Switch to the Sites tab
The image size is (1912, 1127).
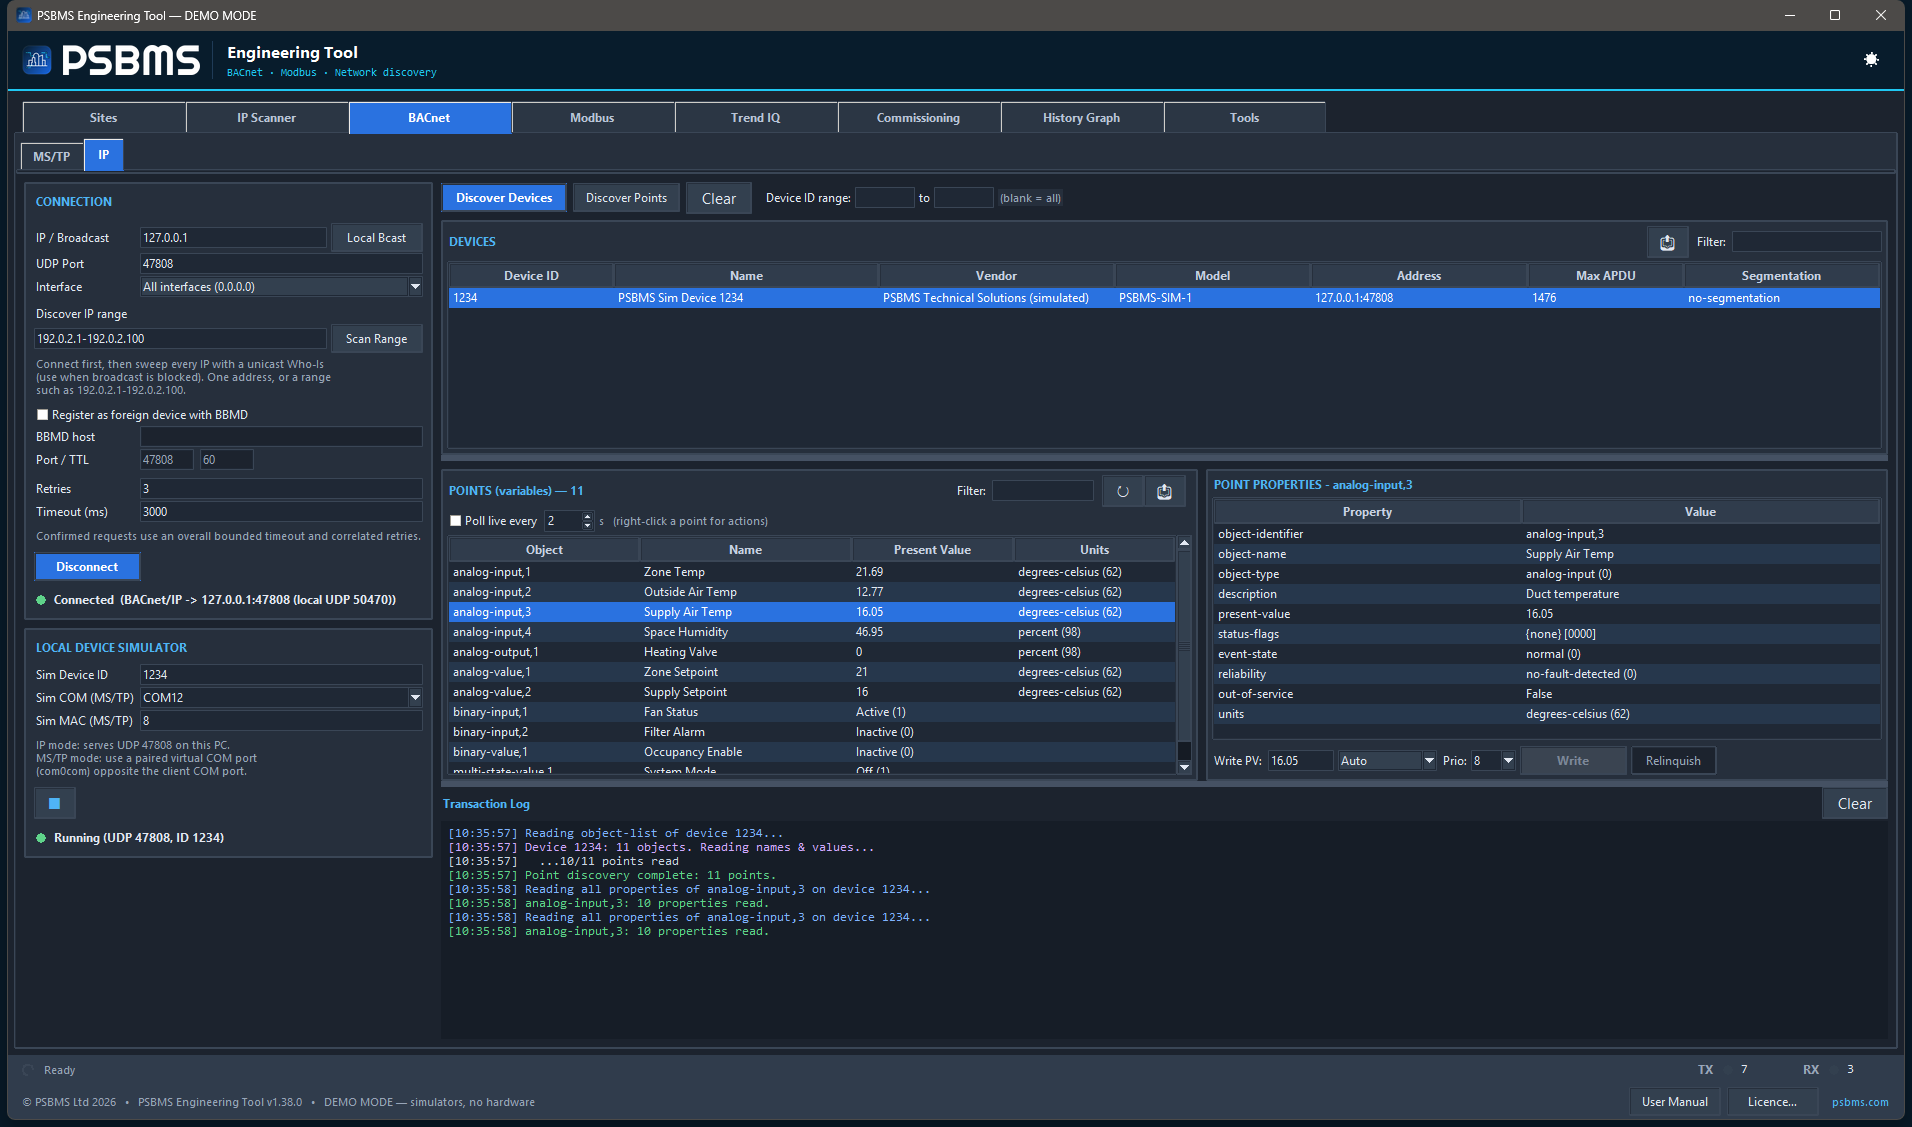pyautogui.click(x=104, y=118)
